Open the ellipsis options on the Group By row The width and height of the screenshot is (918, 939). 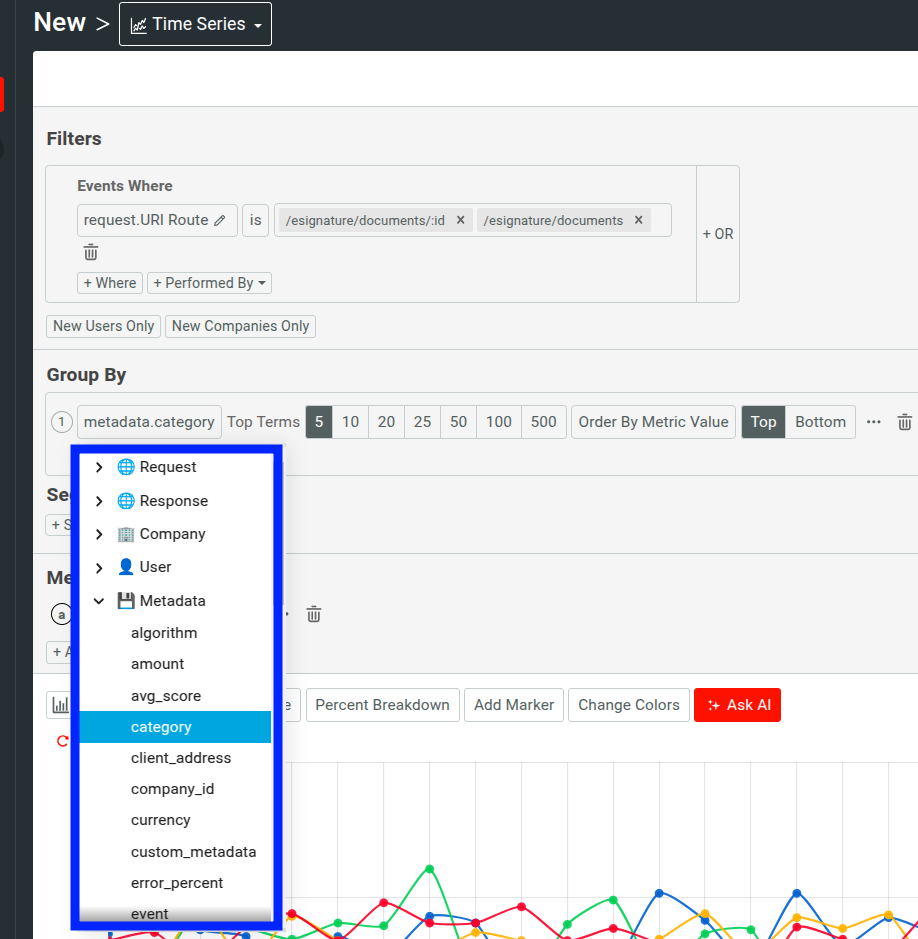coord(873,422)
